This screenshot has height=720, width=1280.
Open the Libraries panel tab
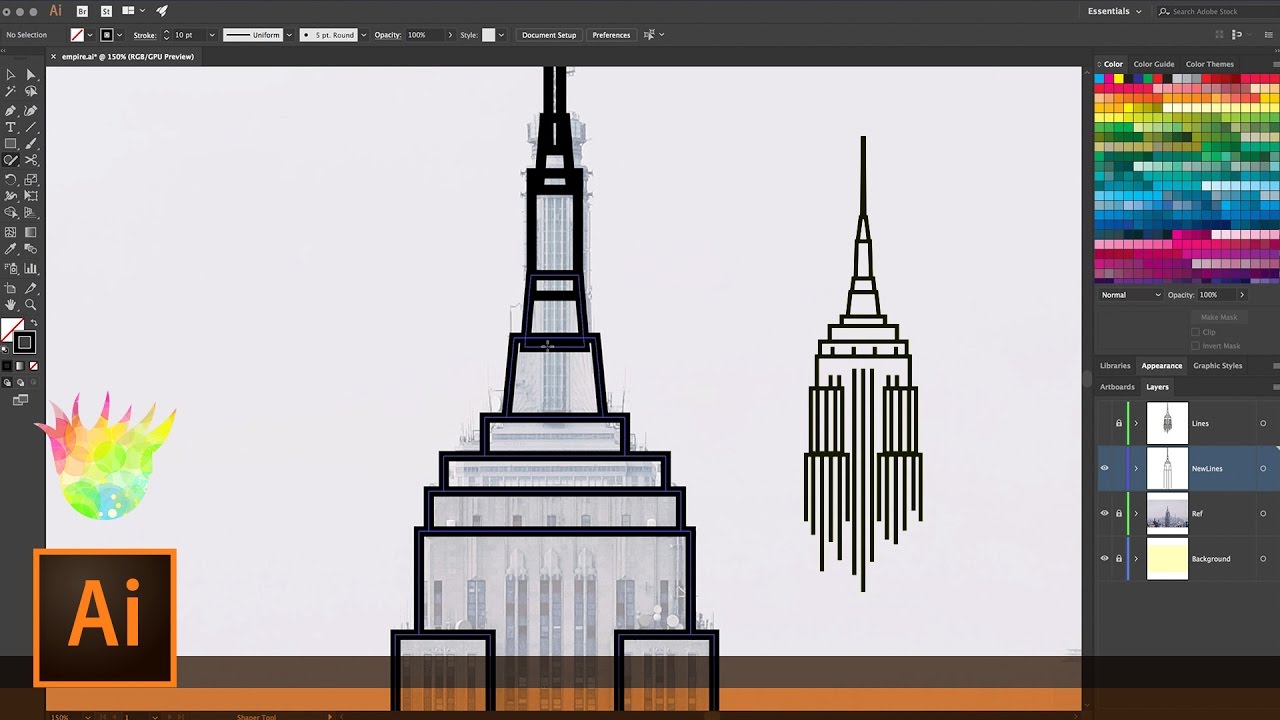tap(1115, 366)
